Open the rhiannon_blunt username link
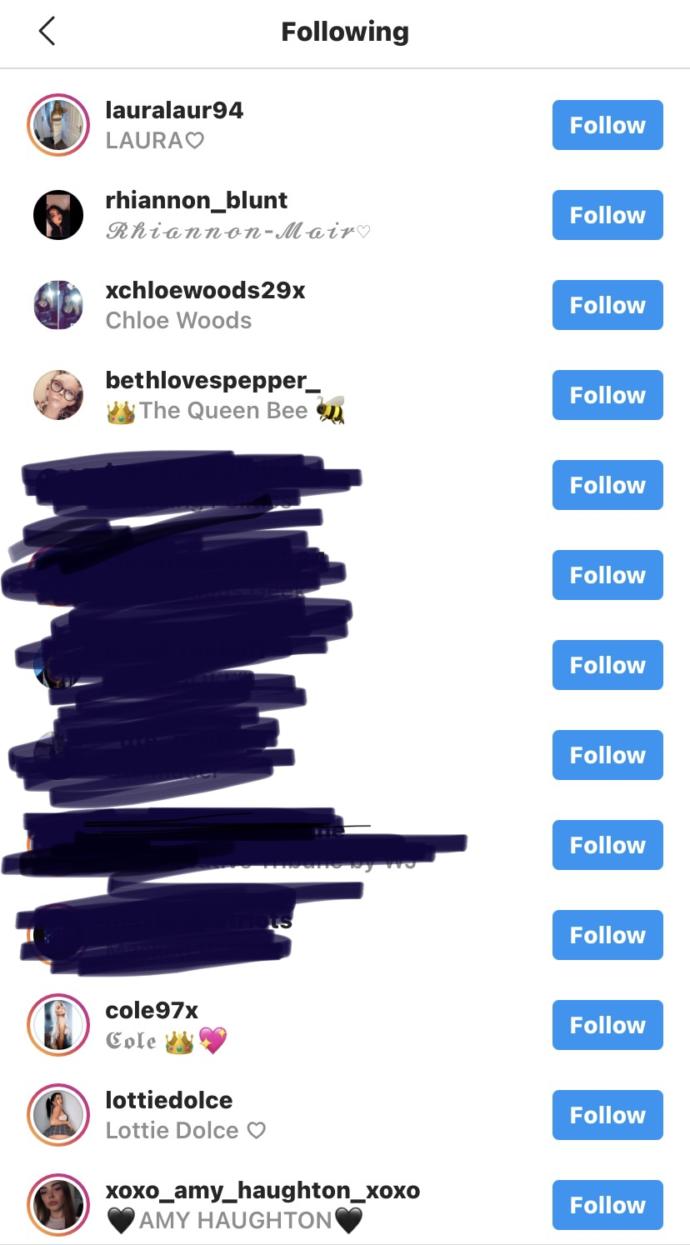 click(x=196, y=200)
